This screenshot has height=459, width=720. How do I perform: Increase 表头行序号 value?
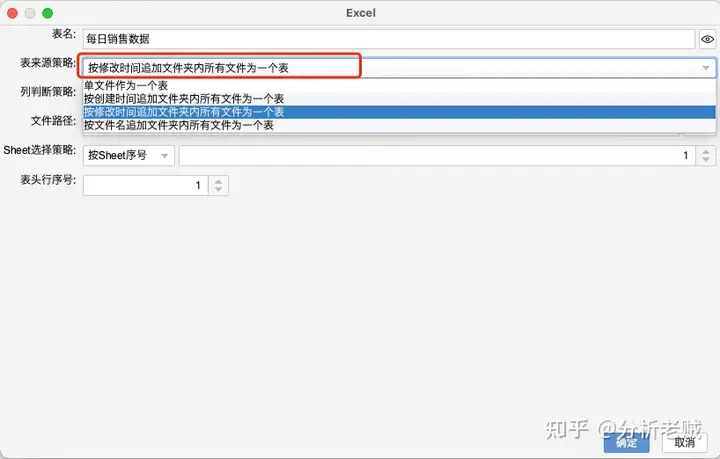[219, 181]
